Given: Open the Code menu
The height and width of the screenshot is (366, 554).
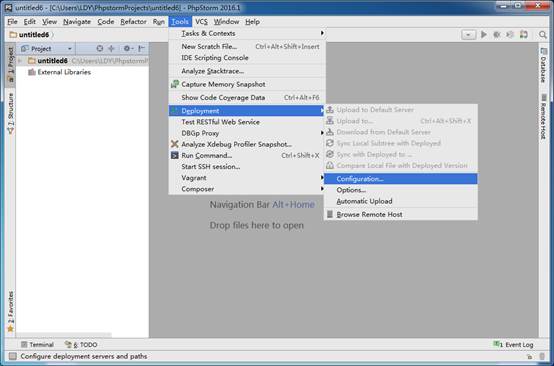Looking at the screenshot, I should click(106, 22).
